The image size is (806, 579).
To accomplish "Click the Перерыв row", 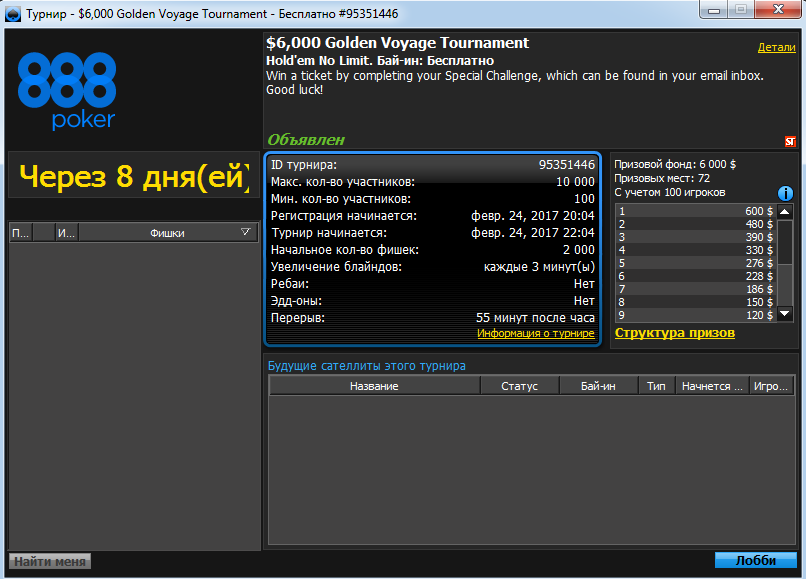I will point(432,317).
